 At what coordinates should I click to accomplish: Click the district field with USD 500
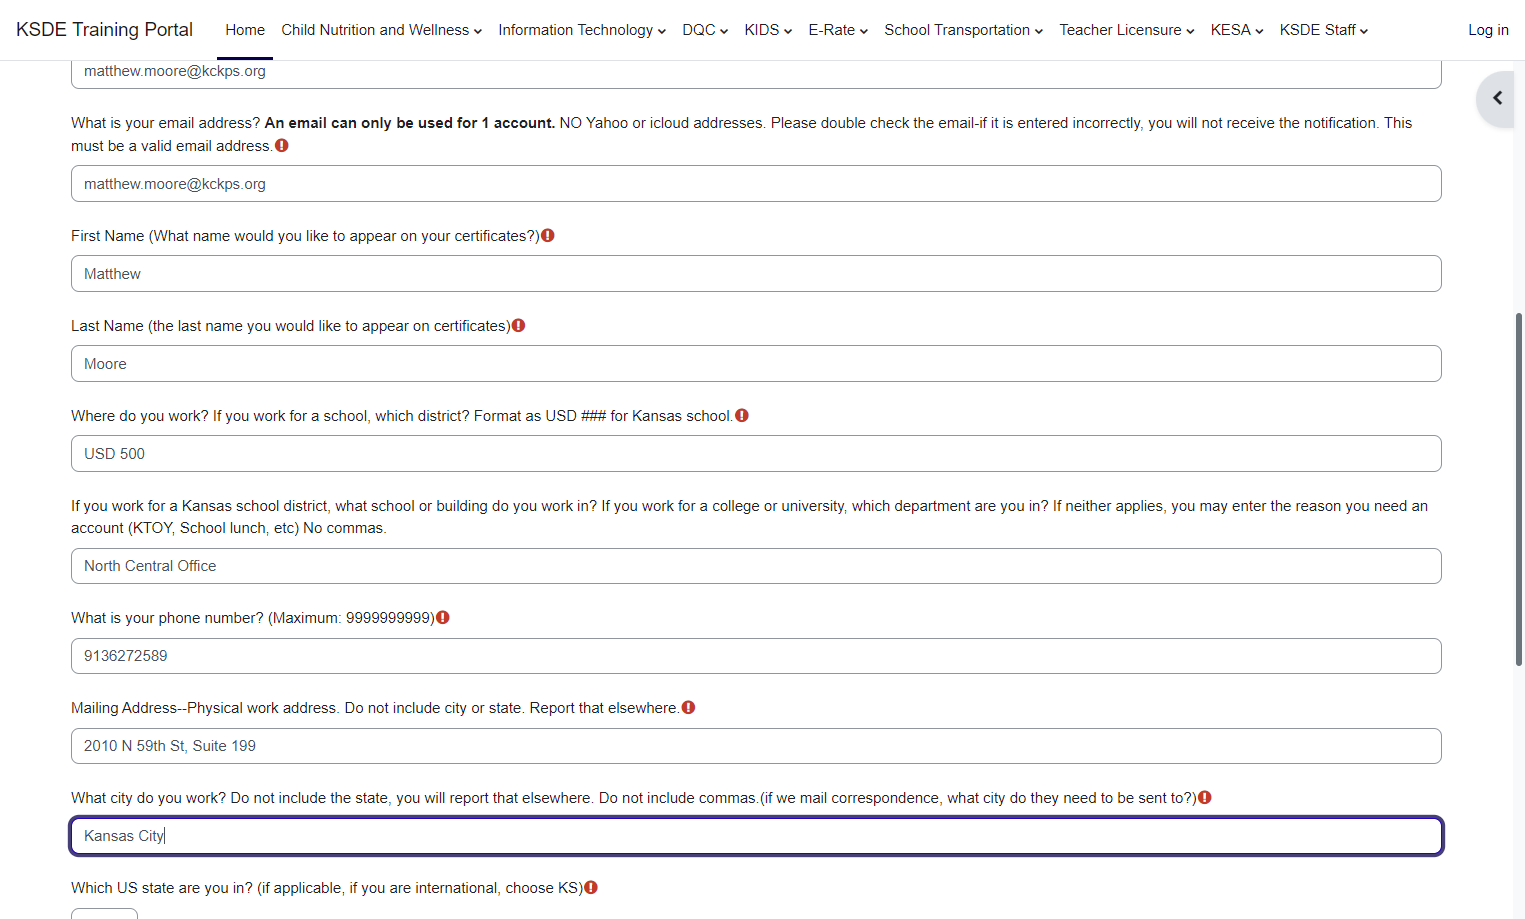point(756,454)
